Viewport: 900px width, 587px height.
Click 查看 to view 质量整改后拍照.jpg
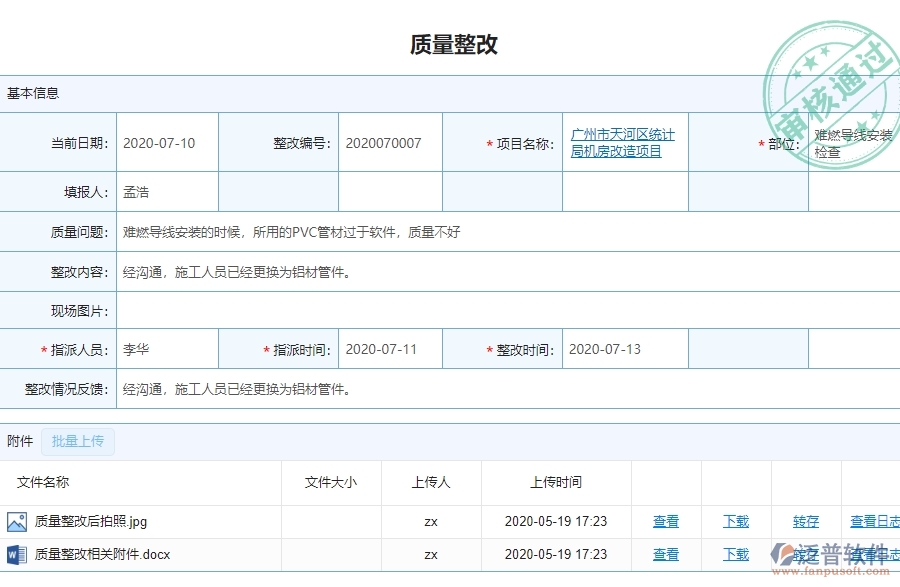coord(666,520)
